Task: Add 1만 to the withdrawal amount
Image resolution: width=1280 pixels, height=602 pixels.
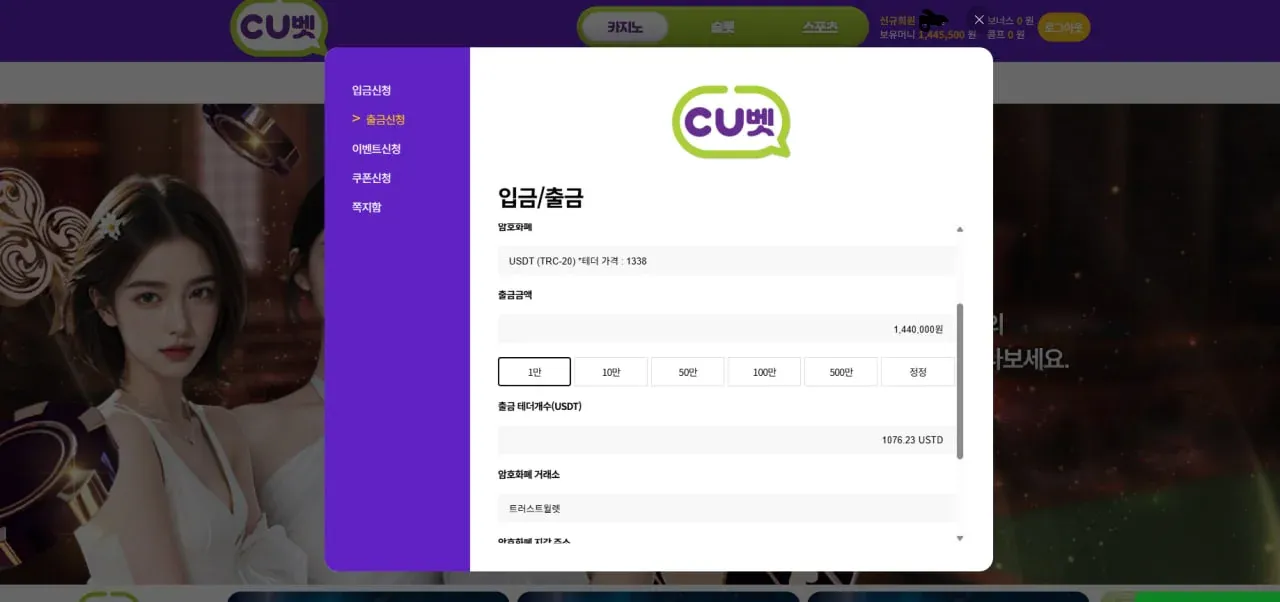Action: click(x=534, y=372)
